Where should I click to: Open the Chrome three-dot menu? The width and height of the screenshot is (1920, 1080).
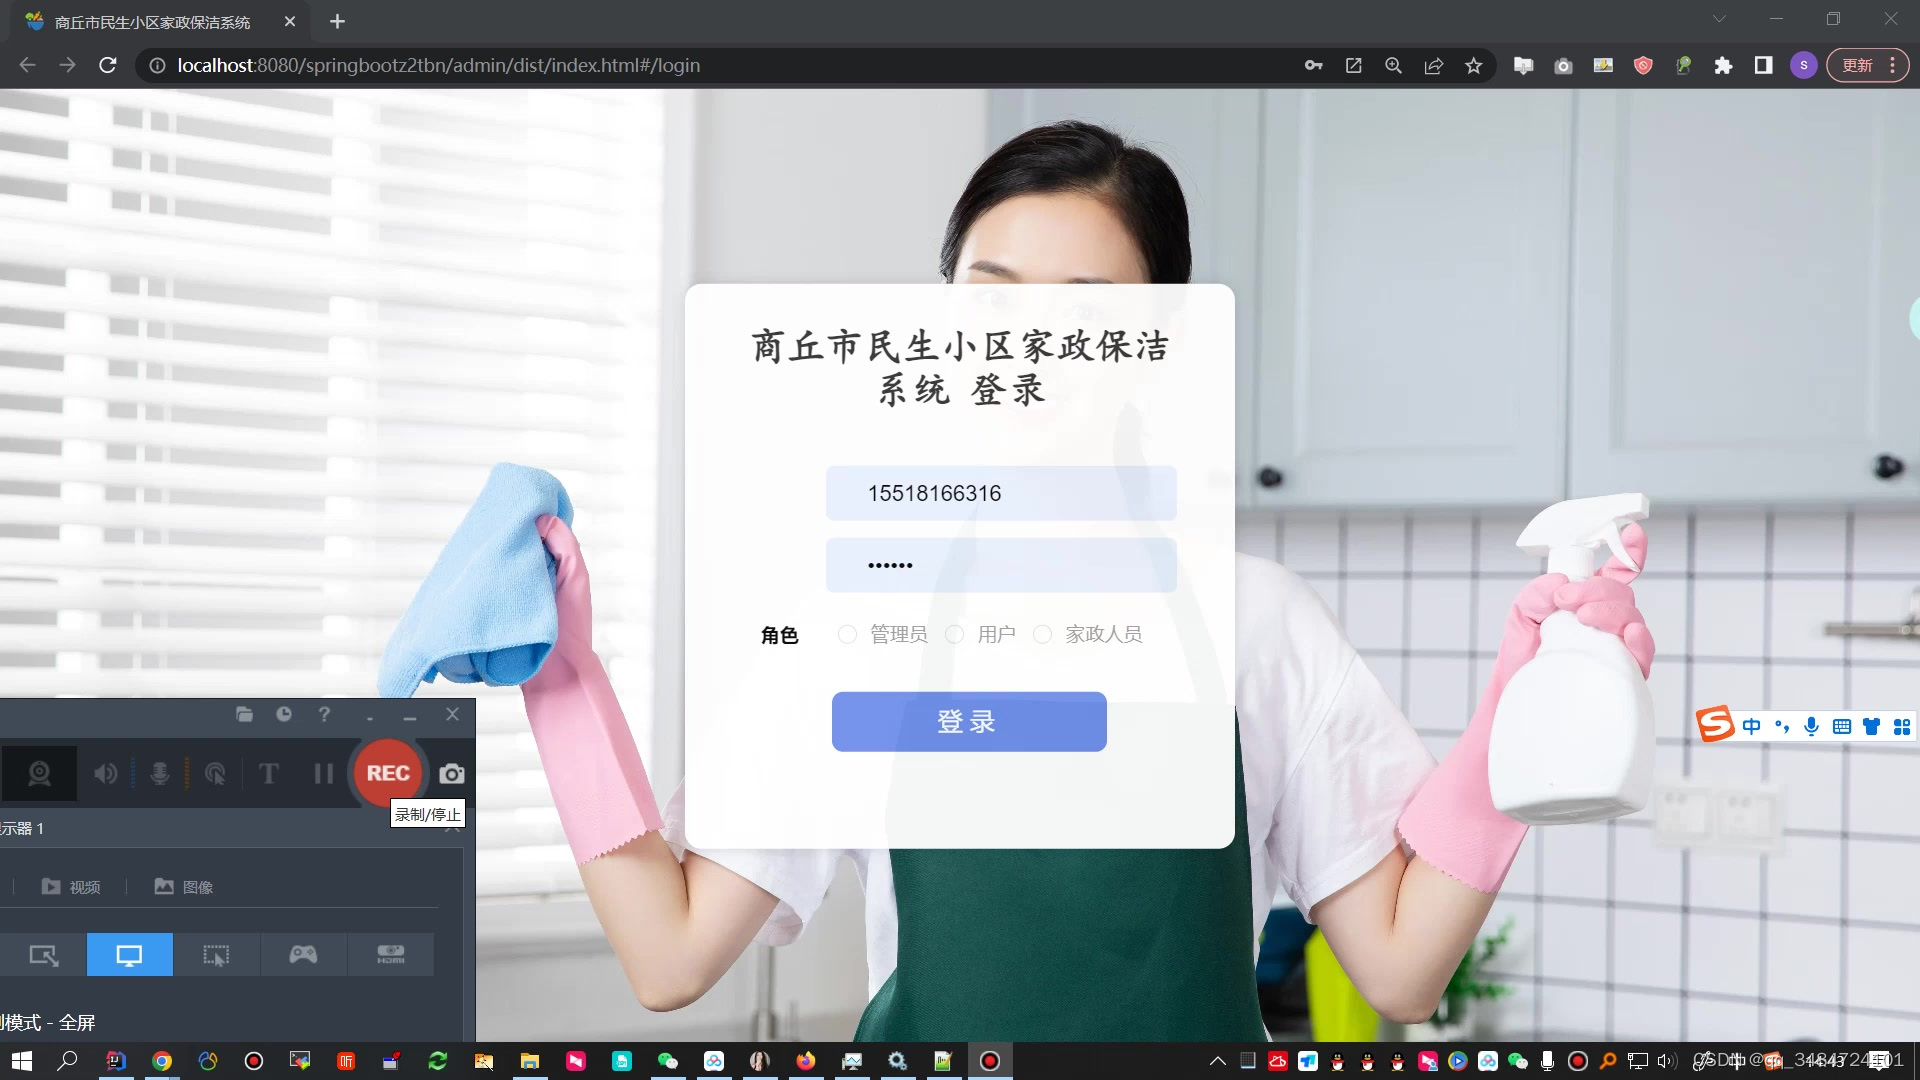click(x=1892, y=65)
